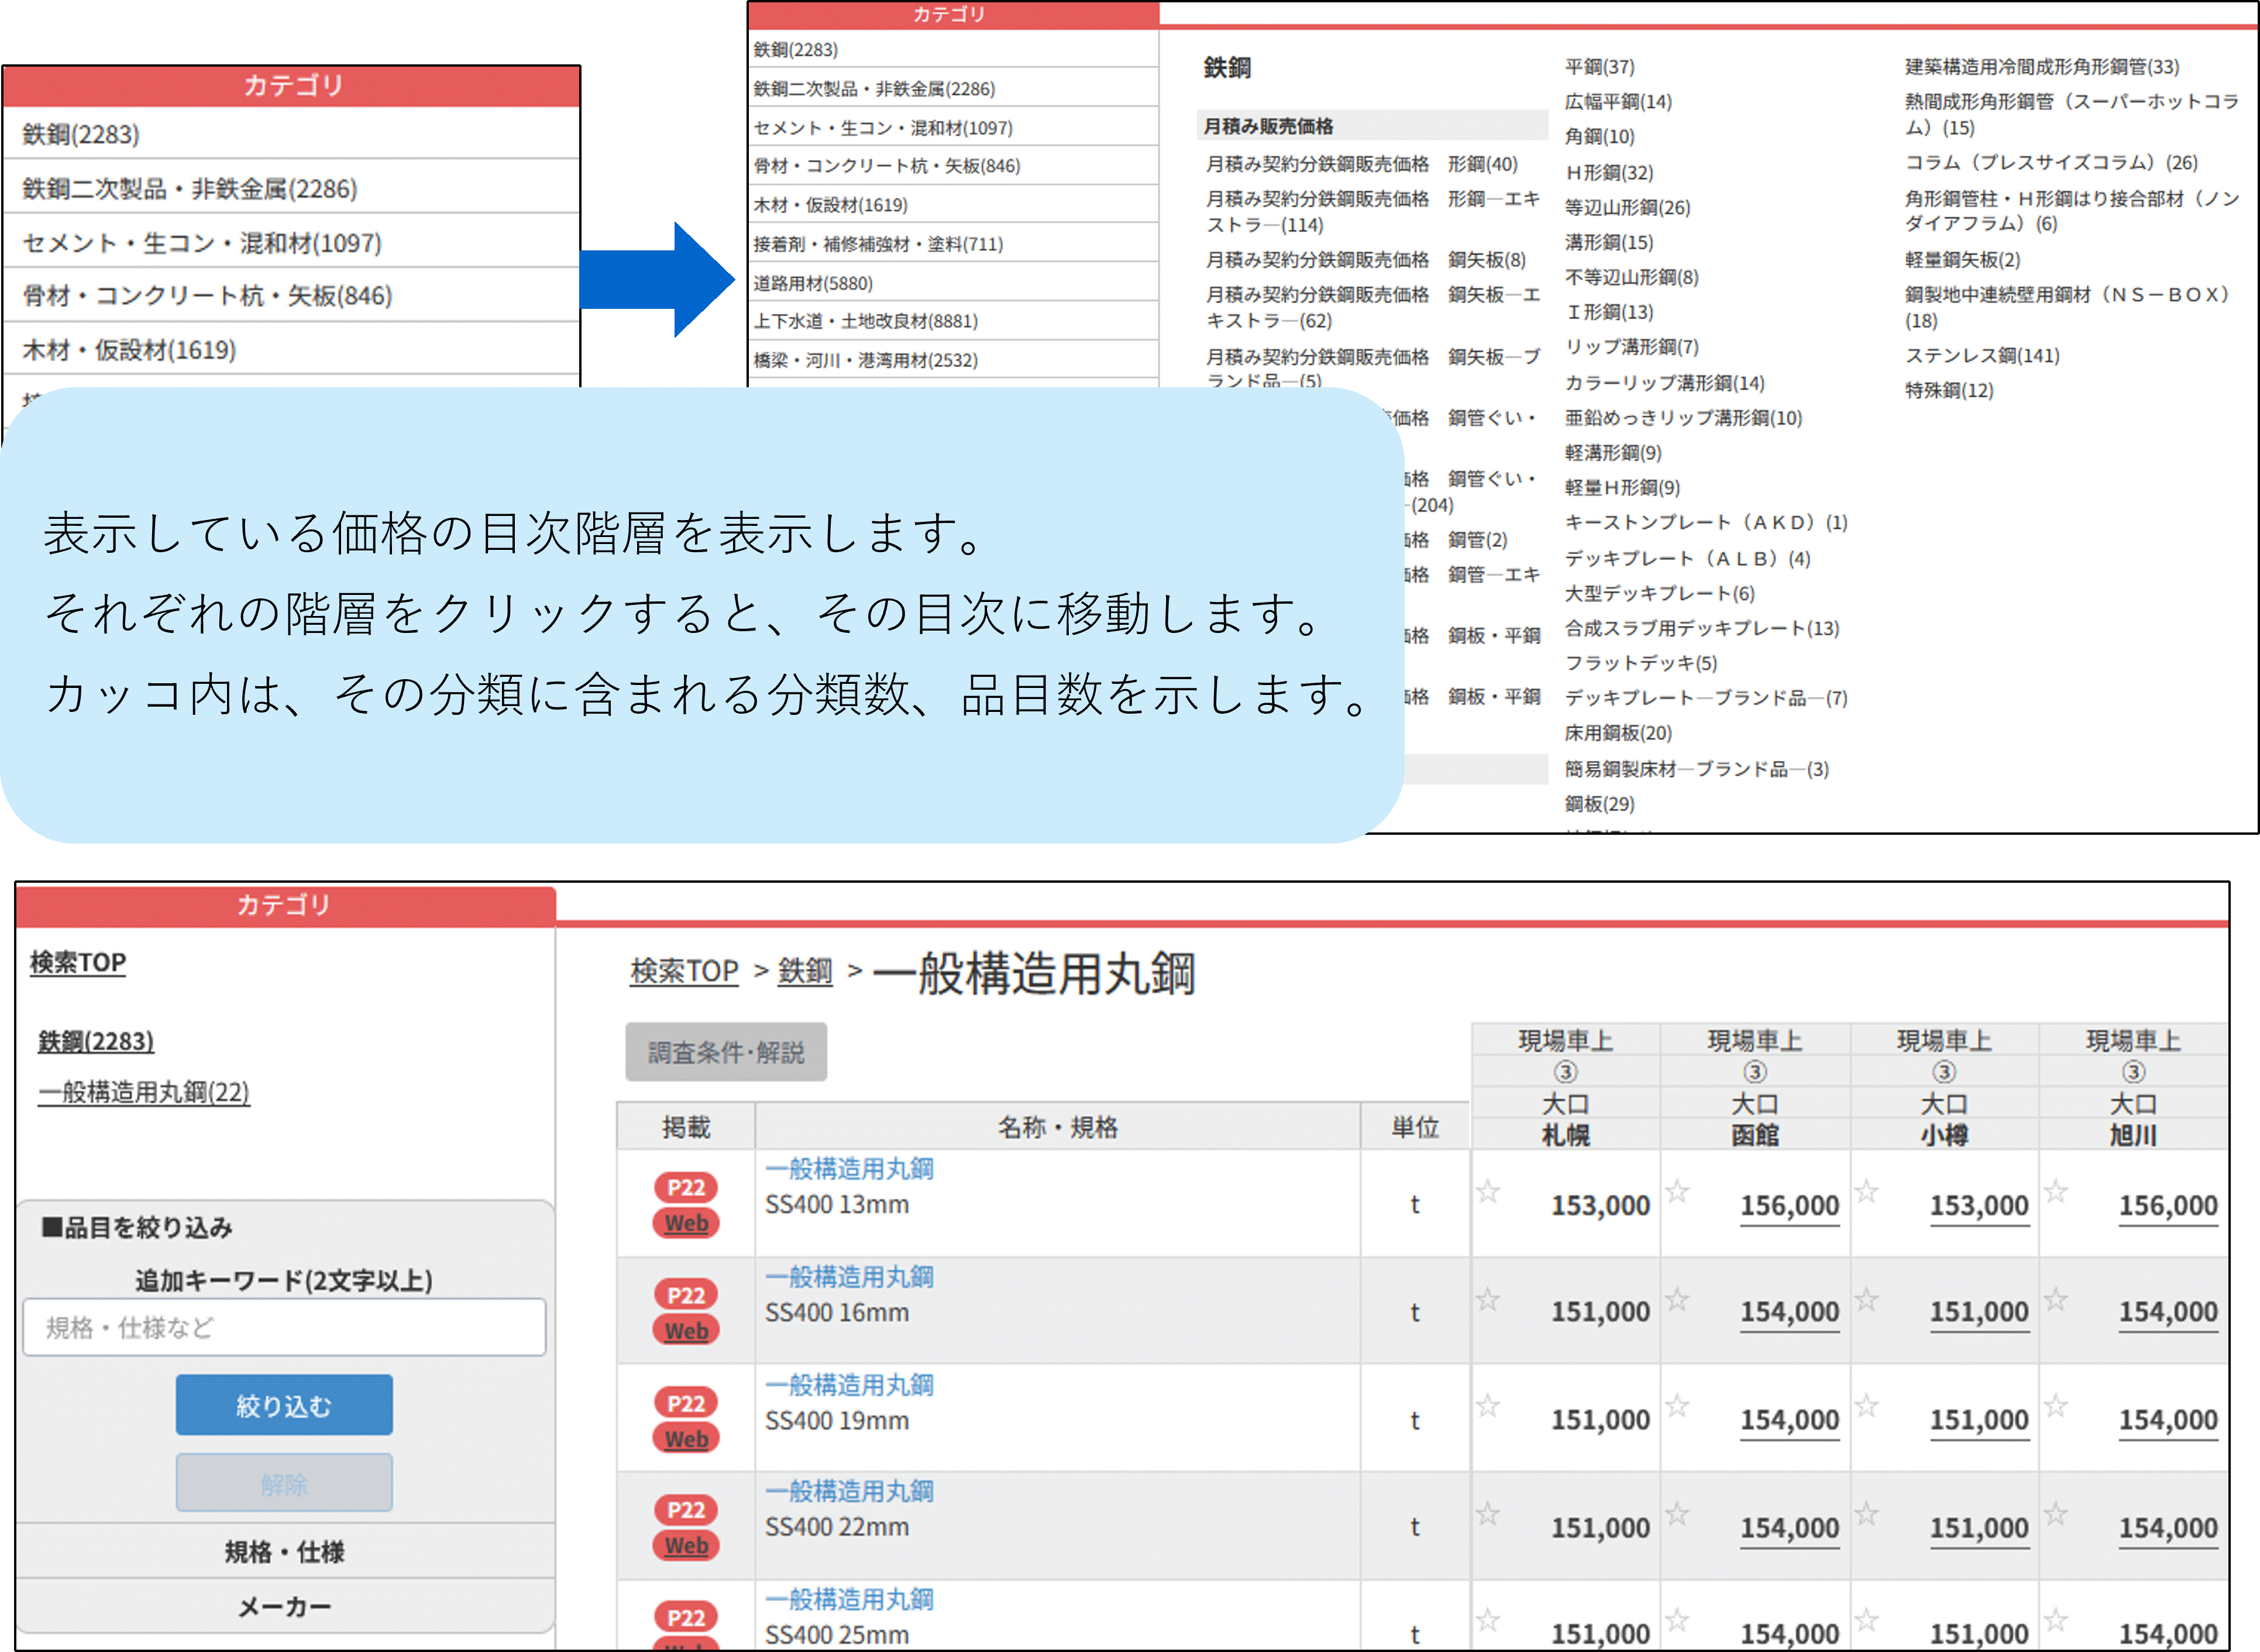Screen dimensions: 2260x1652
Task: Click favorite star for SS400 19mm 函館 price
Action: pyautogui.click(x=1677, y=1406)
